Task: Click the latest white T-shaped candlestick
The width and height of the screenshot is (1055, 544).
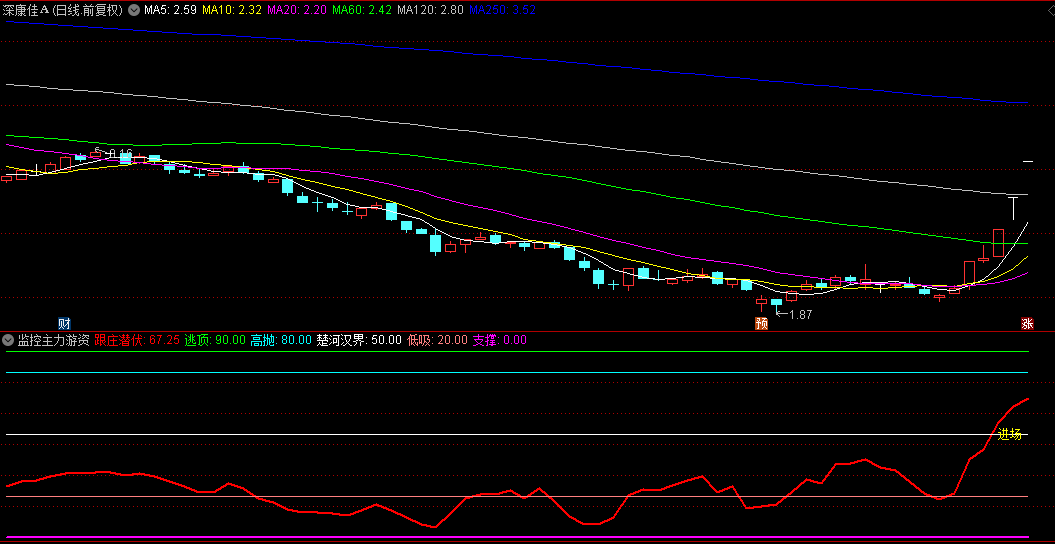Action: (x=1013, y=208)
